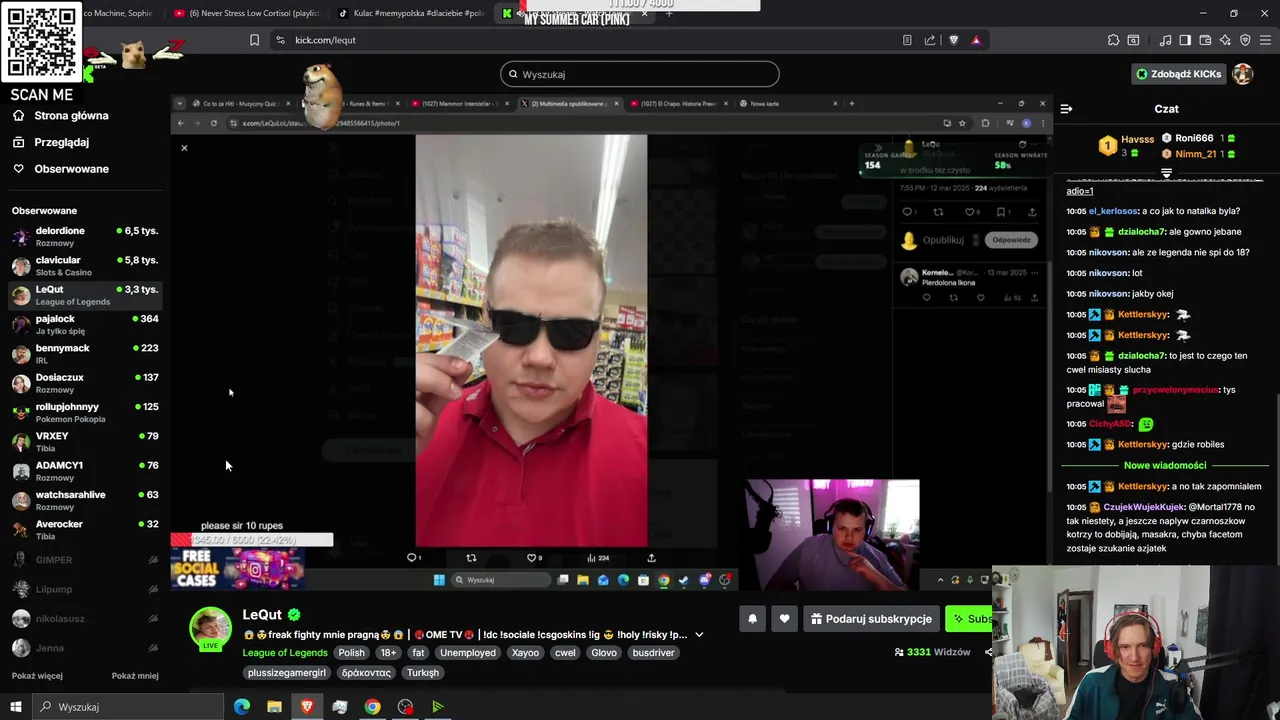Open File Explorer from taskbar
Image resolution: width=1280 pixels, height=720 pixels.
pyautogui.click(x=274, y=707)
